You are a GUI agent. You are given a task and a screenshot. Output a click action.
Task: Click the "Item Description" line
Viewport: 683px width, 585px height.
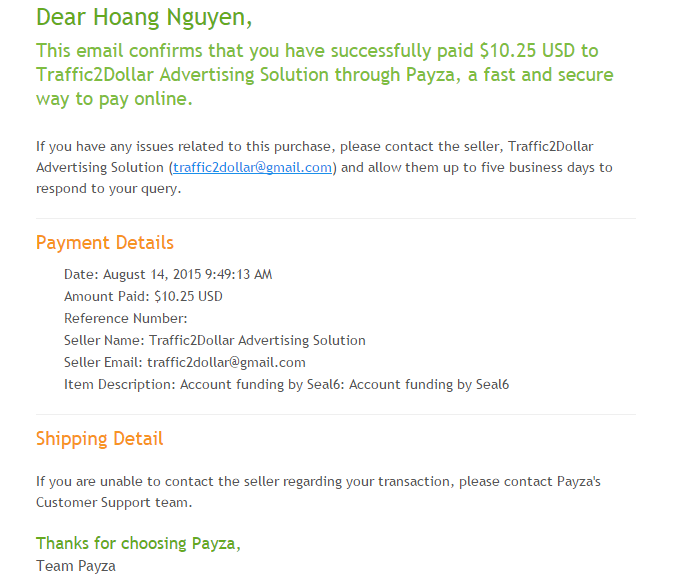coord(286,384)
